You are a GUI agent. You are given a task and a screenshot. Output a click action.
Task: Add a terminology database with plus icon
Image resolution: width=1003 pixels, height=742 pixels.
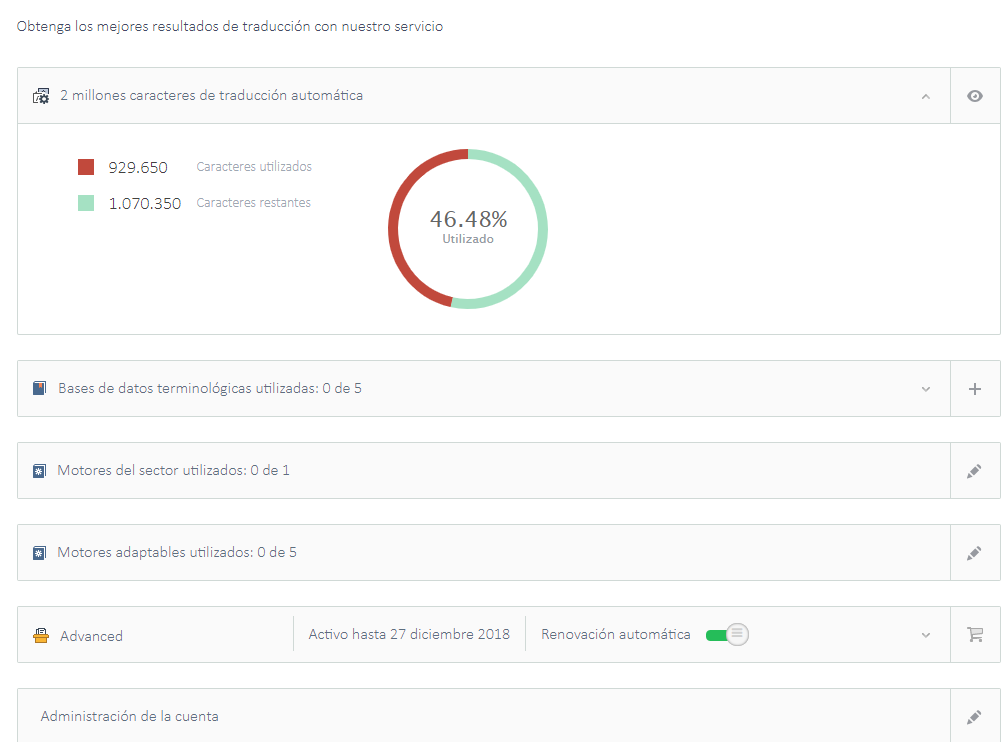(x=974, y=389)
